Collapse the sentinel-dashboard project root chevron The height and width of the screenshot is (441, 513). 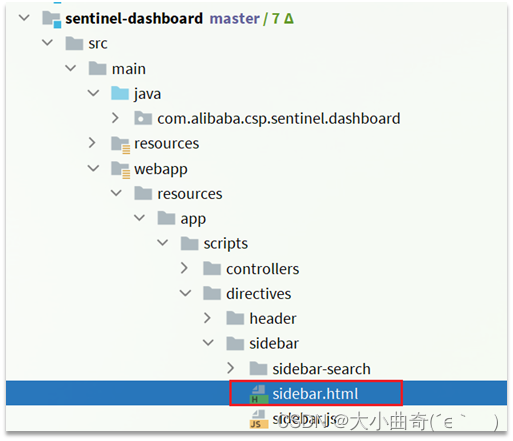point(24,18)
